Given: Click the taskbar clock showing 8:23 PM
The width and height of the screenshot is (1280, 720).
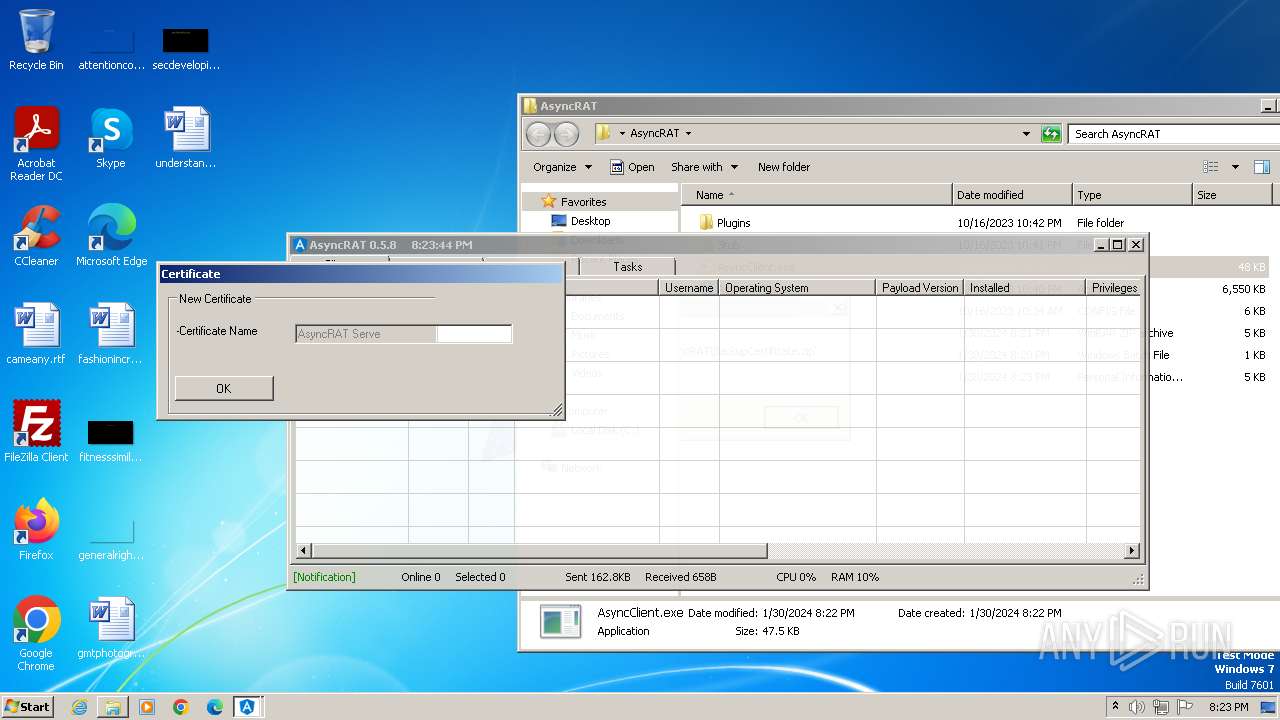Looking at the screenshot, I should click(x=1228, y=707).
